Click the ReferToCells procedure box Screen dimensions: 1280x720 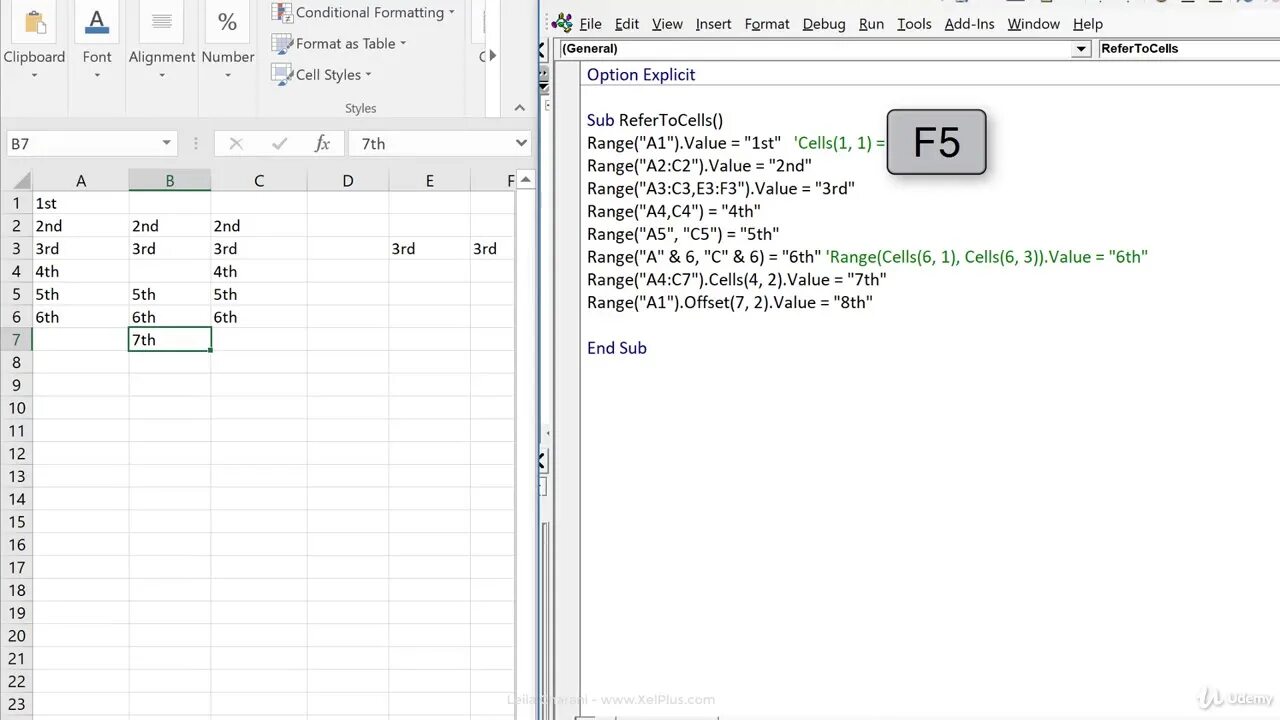point(1188,49)
